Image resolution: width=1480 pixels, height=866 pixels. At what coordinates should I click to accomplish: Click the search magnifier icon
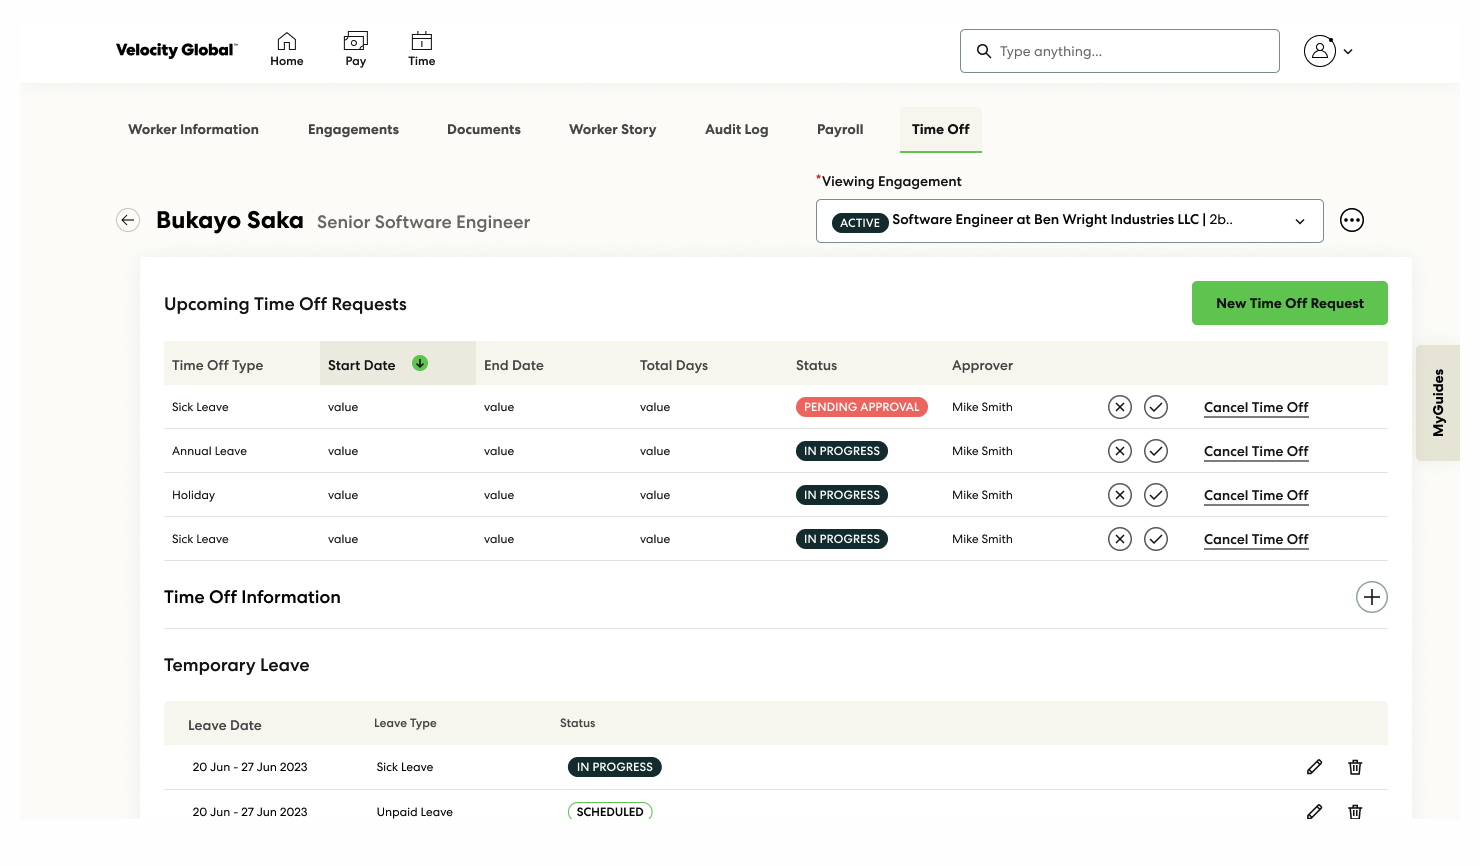(x=984, y=51)
